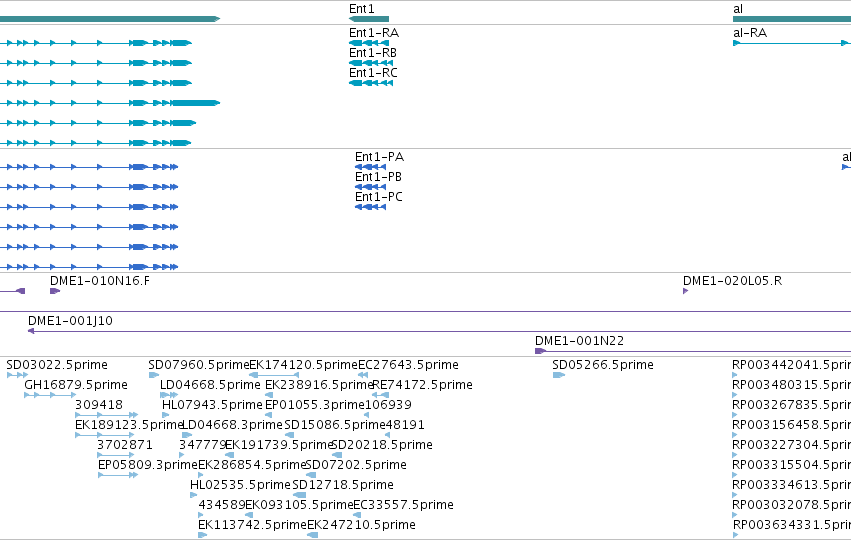Image resolution: width=851 pixels, height=540 pixels.
Task: Click EST label SD05266.5prime
Action: 603,365
